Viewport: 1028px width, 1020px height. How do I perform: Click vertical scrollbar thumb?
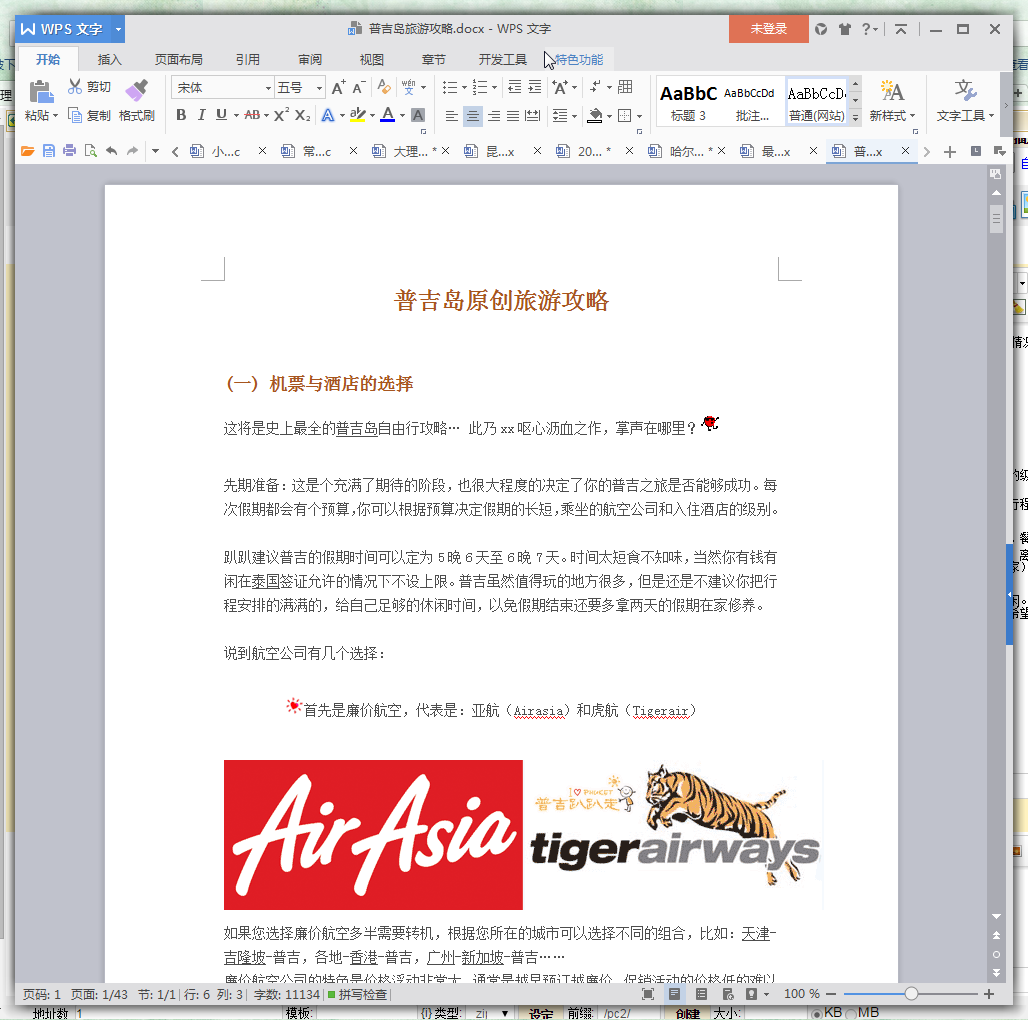click(996, 219)
